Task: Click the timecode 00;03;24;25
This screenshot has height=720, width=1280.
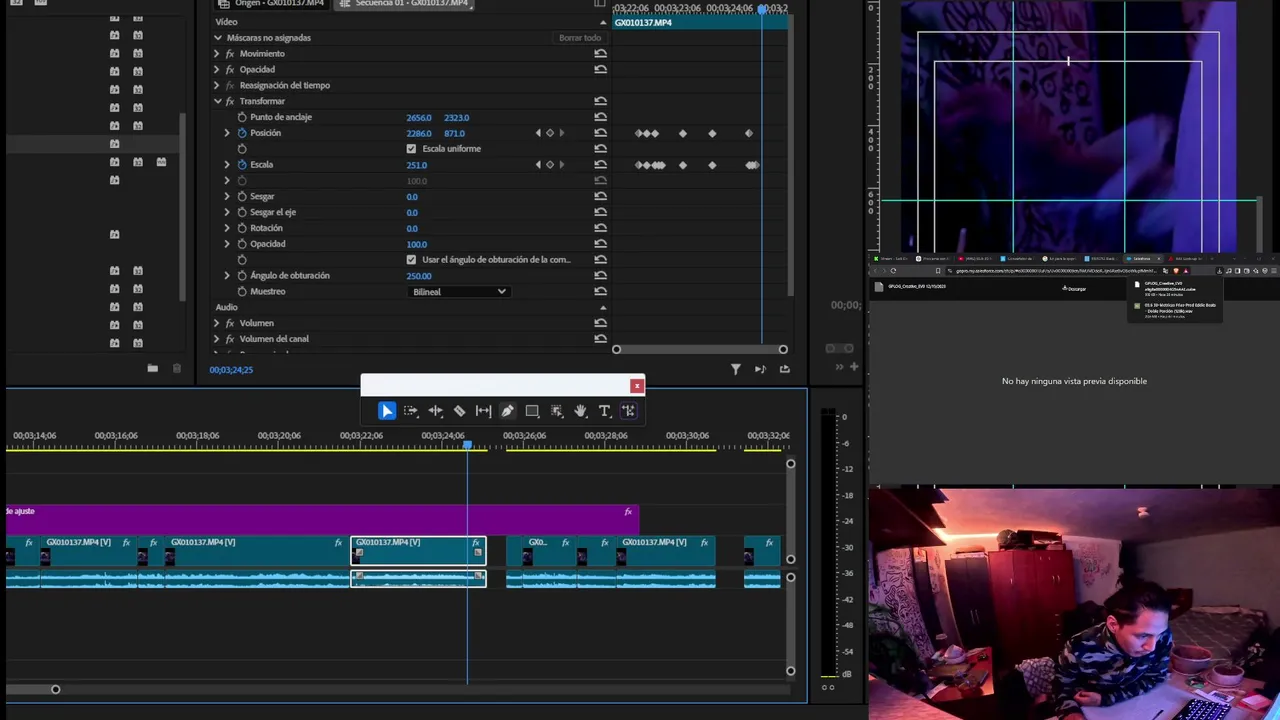Action: click(231, 370)
